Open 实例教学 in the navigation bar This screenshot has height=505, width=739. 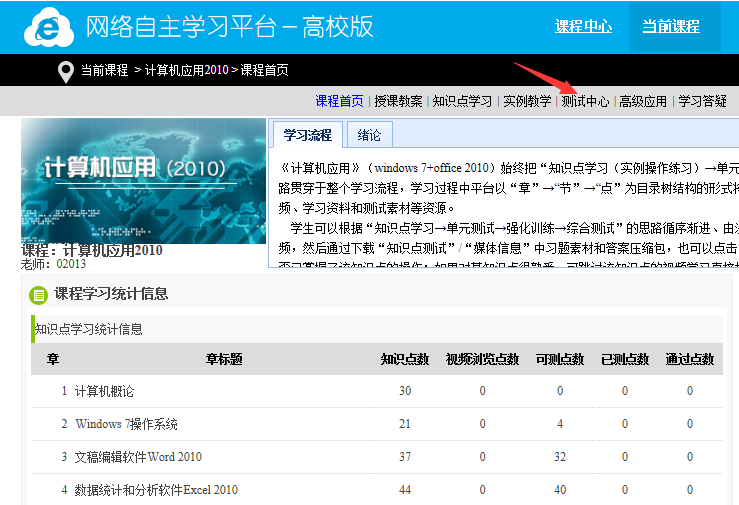527,101
